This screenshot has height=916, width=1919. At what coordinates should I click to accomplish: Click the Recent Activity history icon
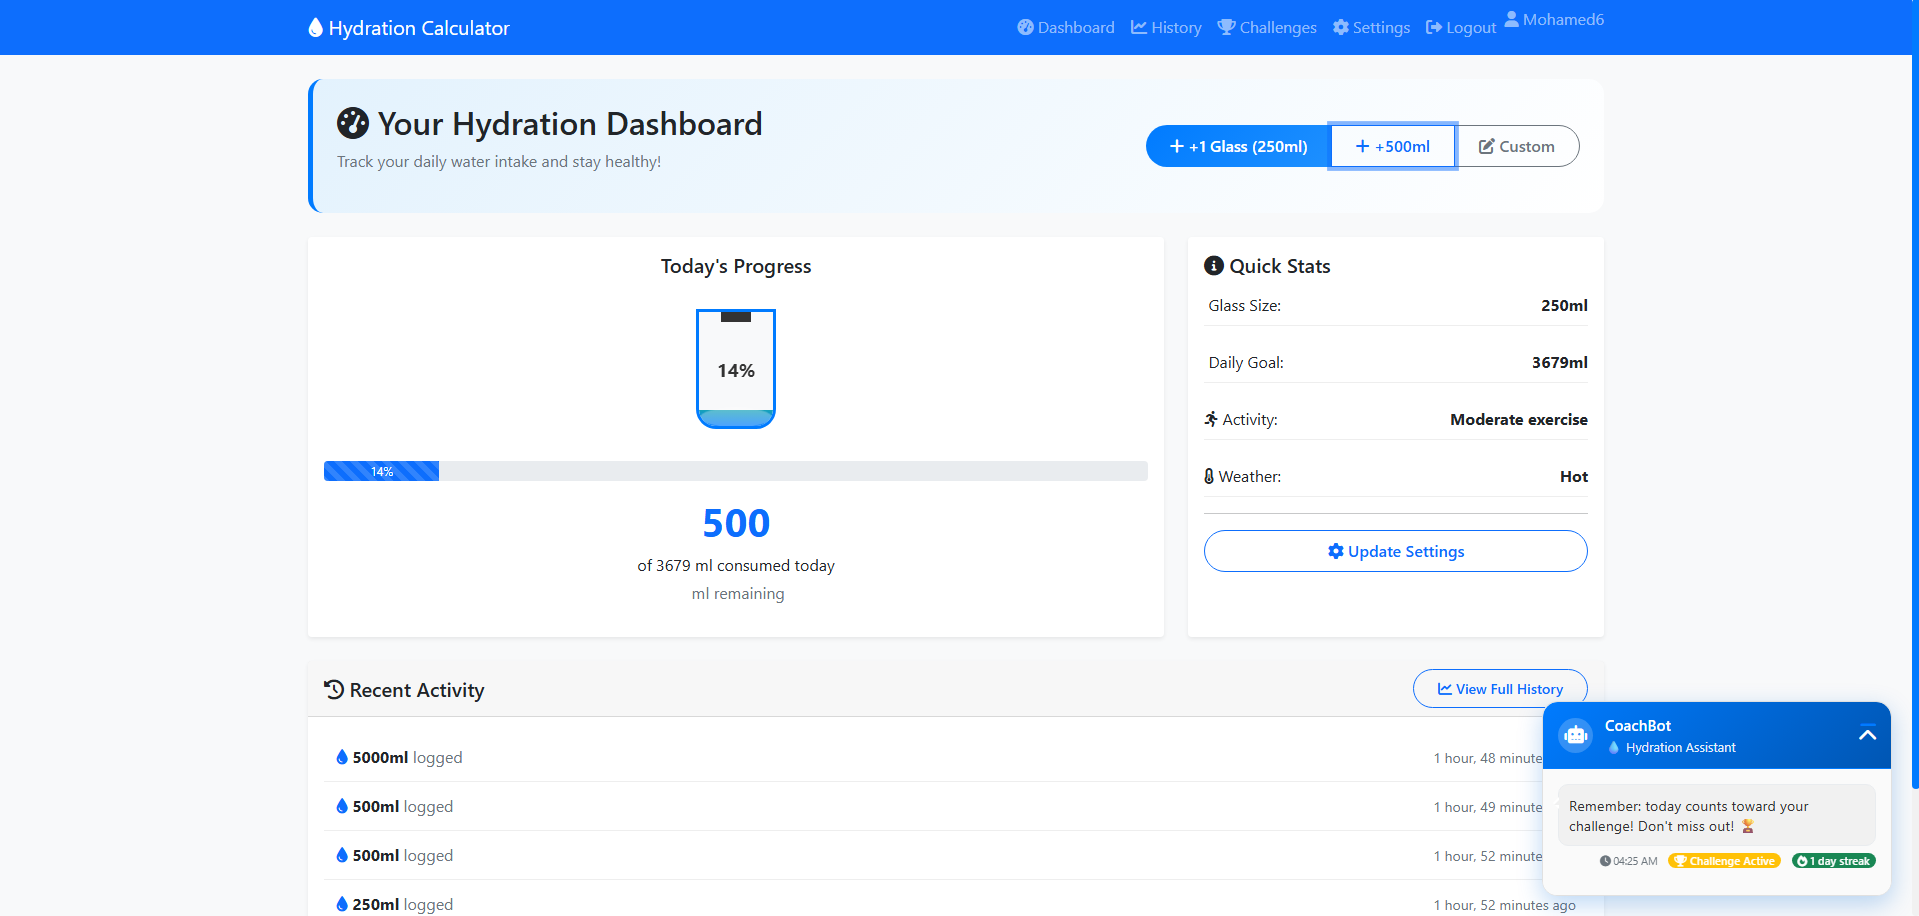[x=334, y=689]
